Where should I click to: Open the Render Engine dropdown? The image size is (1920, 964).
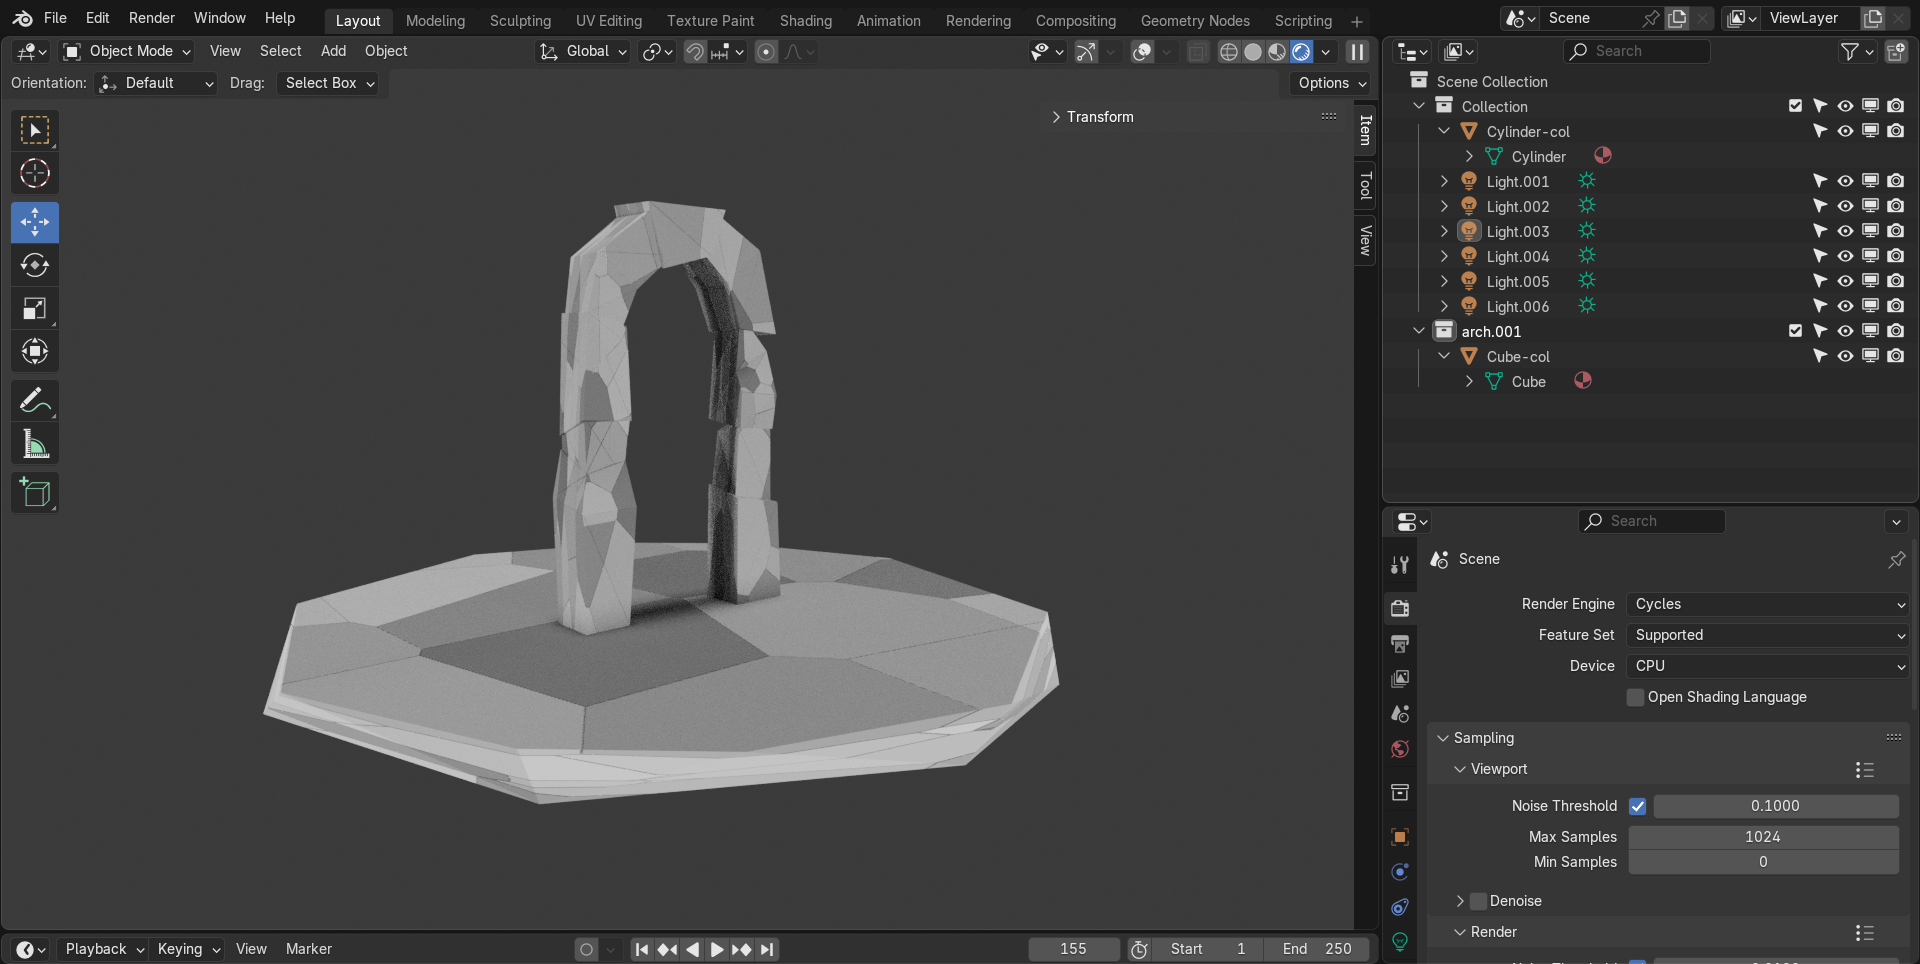click(1768, 604)
